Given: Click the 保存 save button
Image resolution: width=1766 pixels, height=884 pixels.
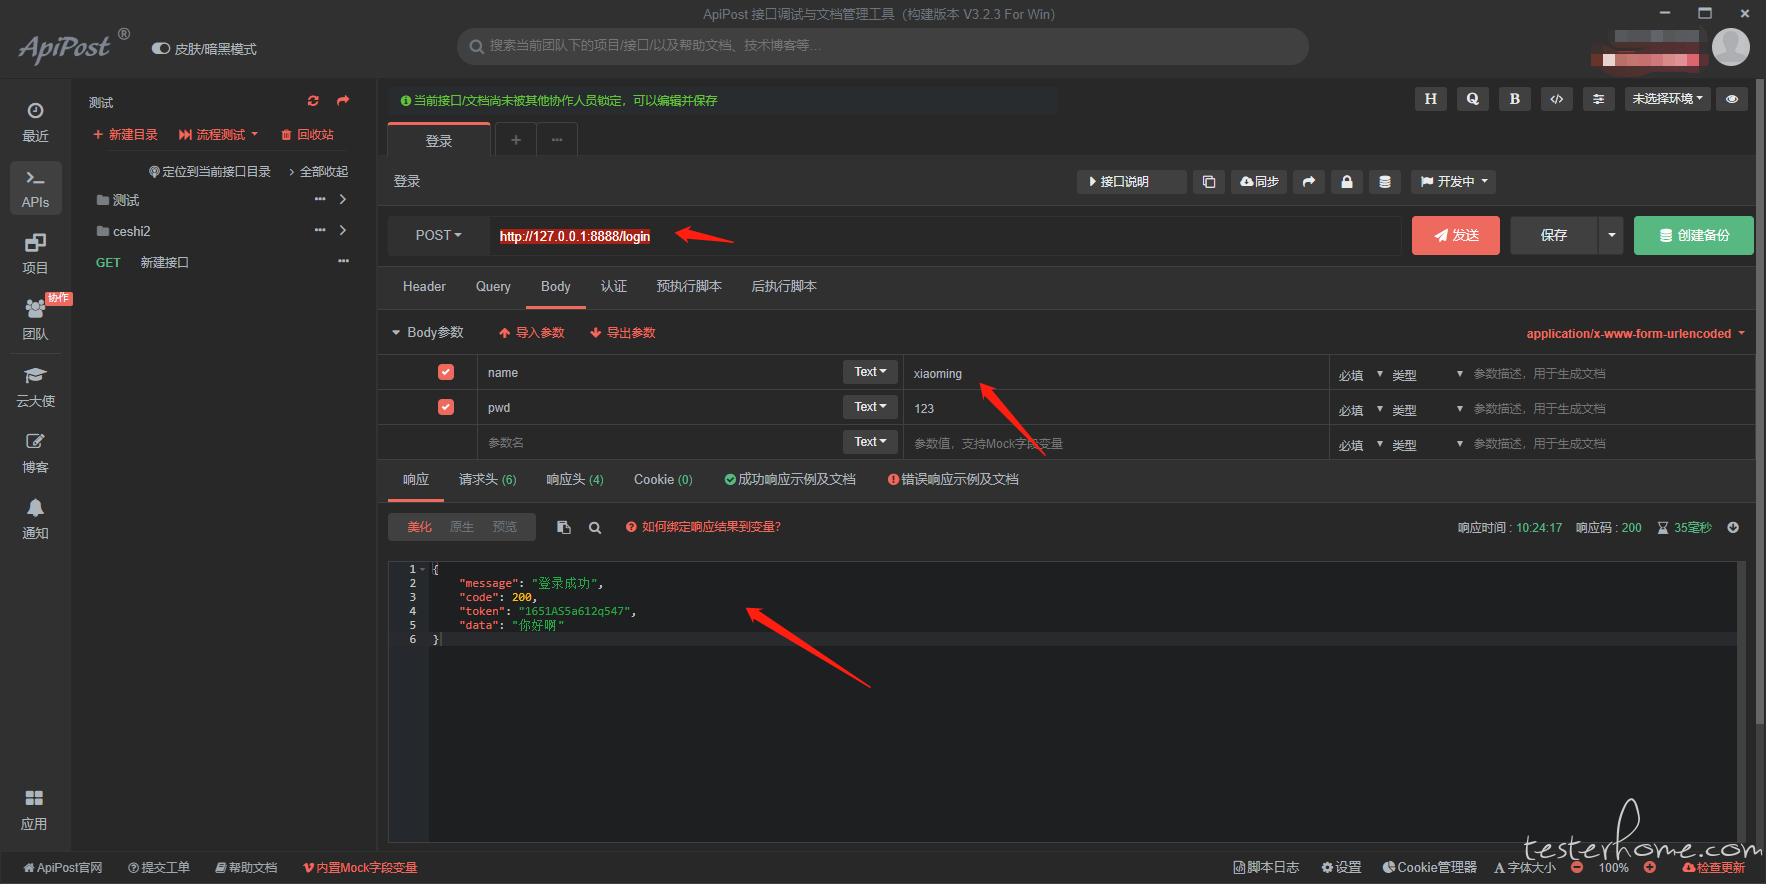Looking at the screenshot, I should tap(1554, 235).
